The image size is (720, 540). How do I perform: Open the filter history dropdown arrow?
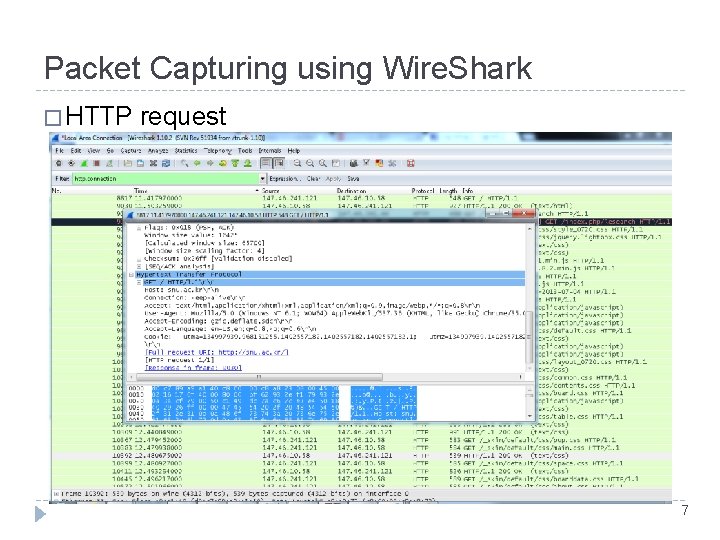[263, 179]
